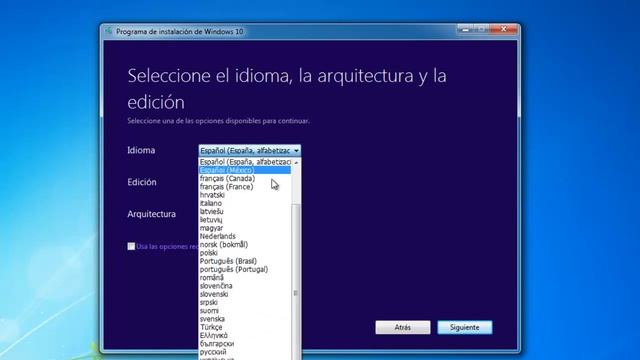The height and width of the screenshot is (360, 640).
Task: Toggle 'Usa las opciones recomendadas' checkbox
Action: [131, 246]
